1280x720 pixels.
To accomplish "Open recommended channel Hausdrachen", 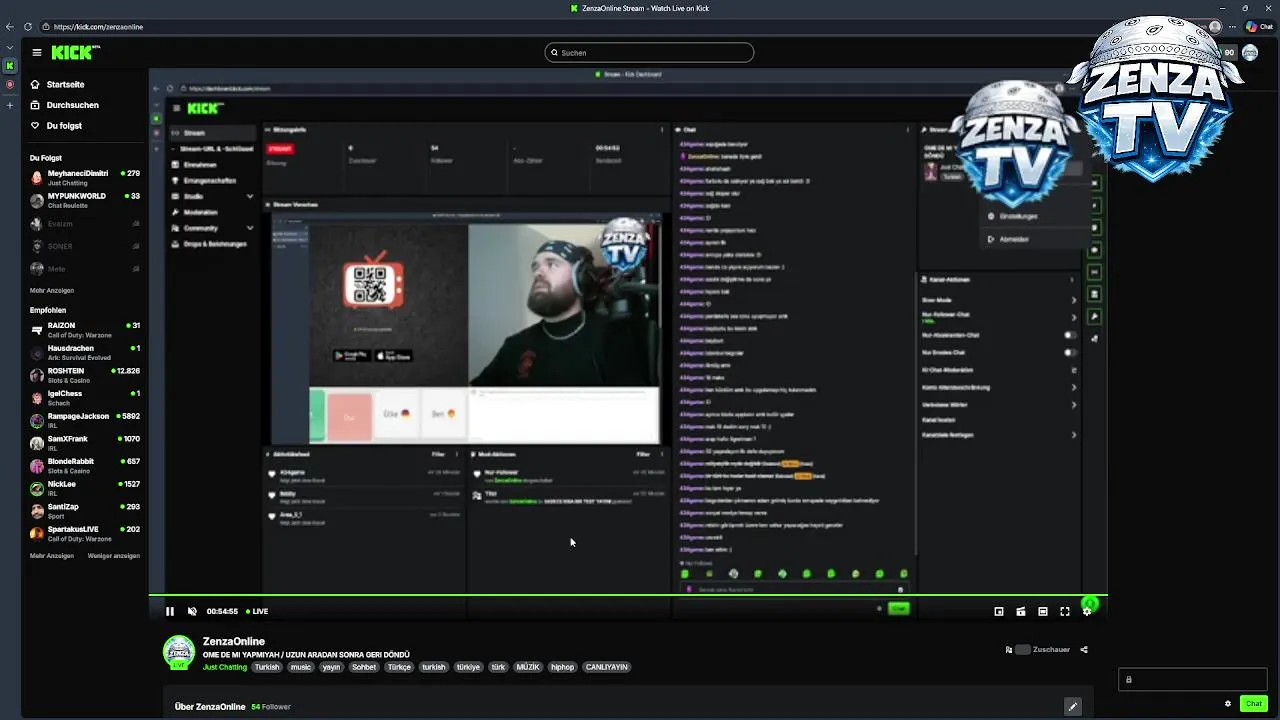I will pos(85,352).
